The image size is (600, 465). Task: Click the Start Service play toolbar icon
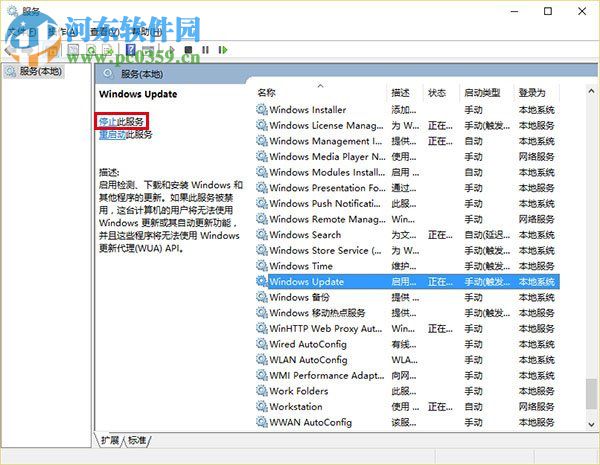[x=171, y=50]
